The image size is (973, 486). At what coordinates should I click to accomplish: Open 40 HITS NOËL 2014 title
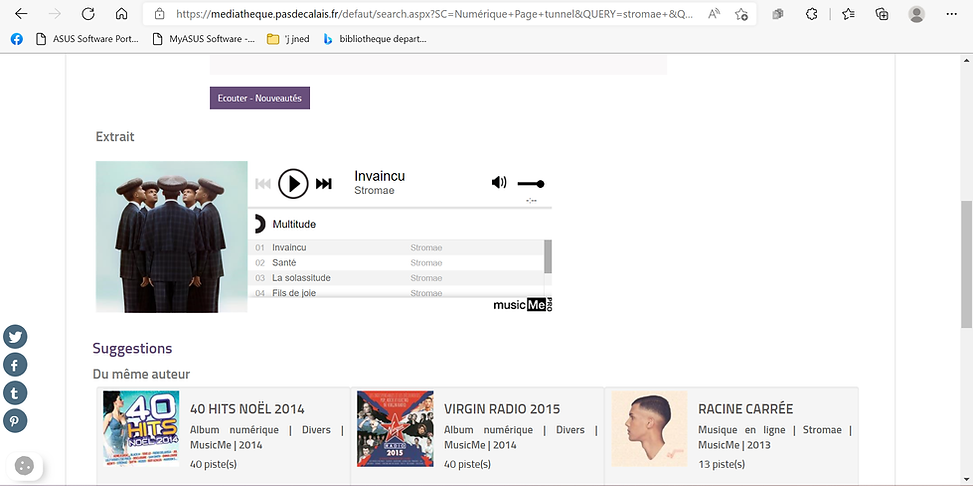click(247, 409)
